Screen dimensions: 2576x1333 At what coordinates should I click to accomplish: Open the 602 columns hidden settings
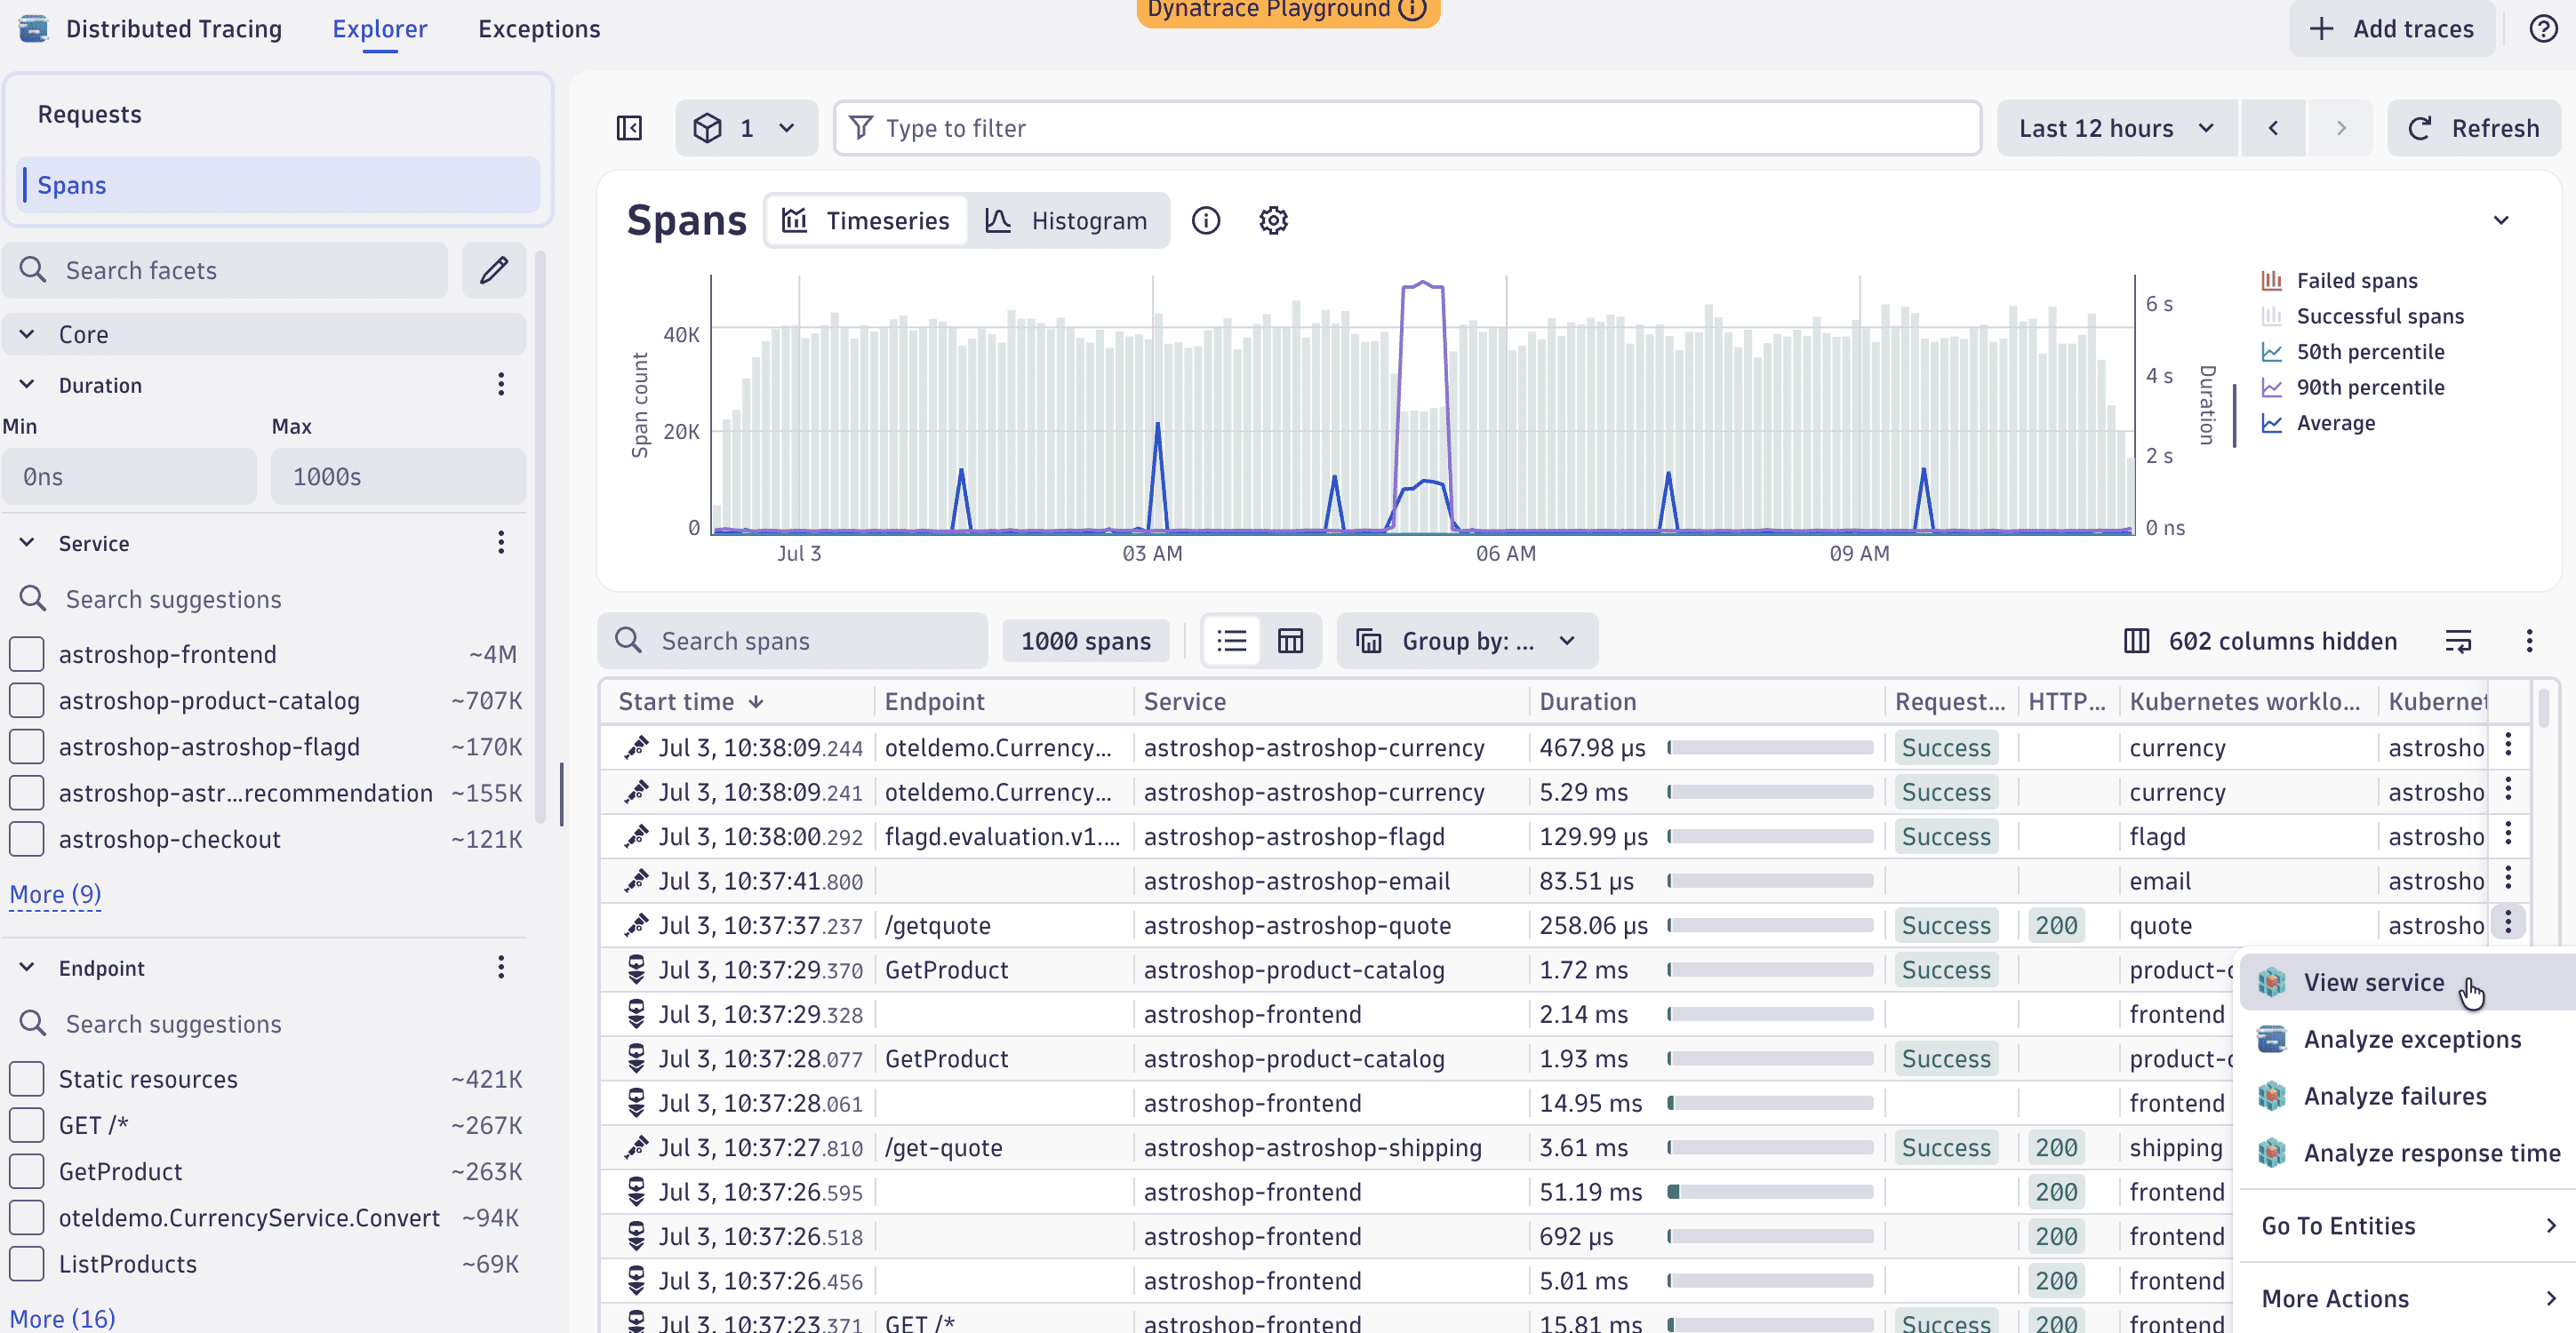click(x=2260, y=641)
